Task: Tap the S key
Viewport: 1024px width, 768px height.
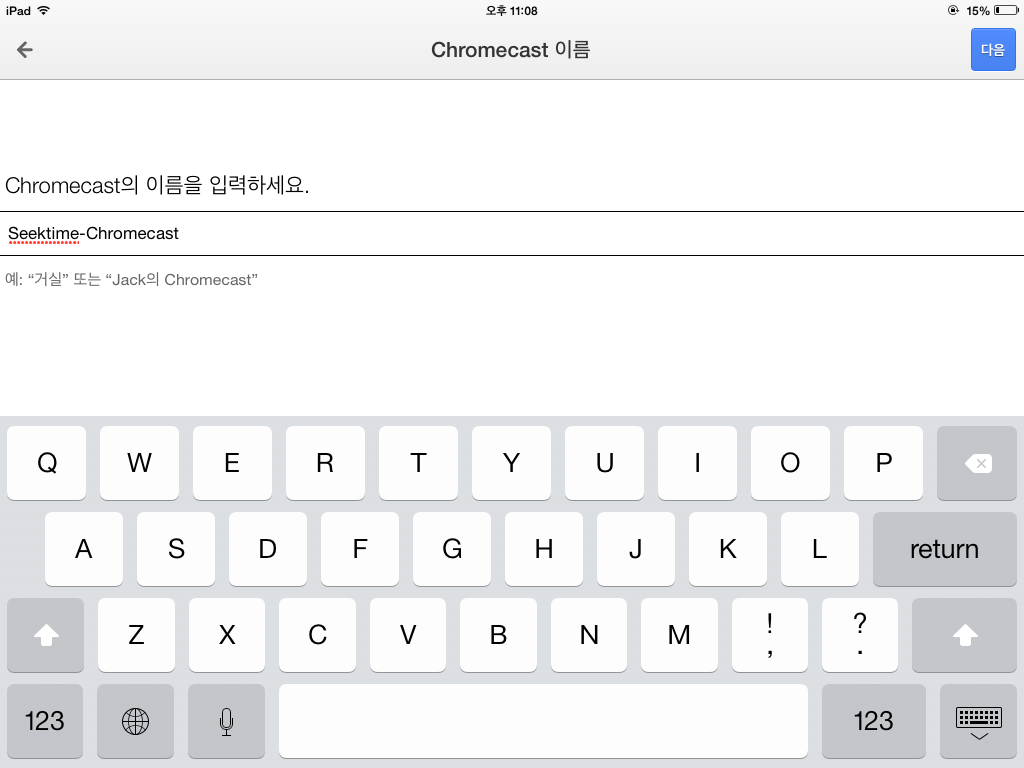Action: click(x=176, y=549)
